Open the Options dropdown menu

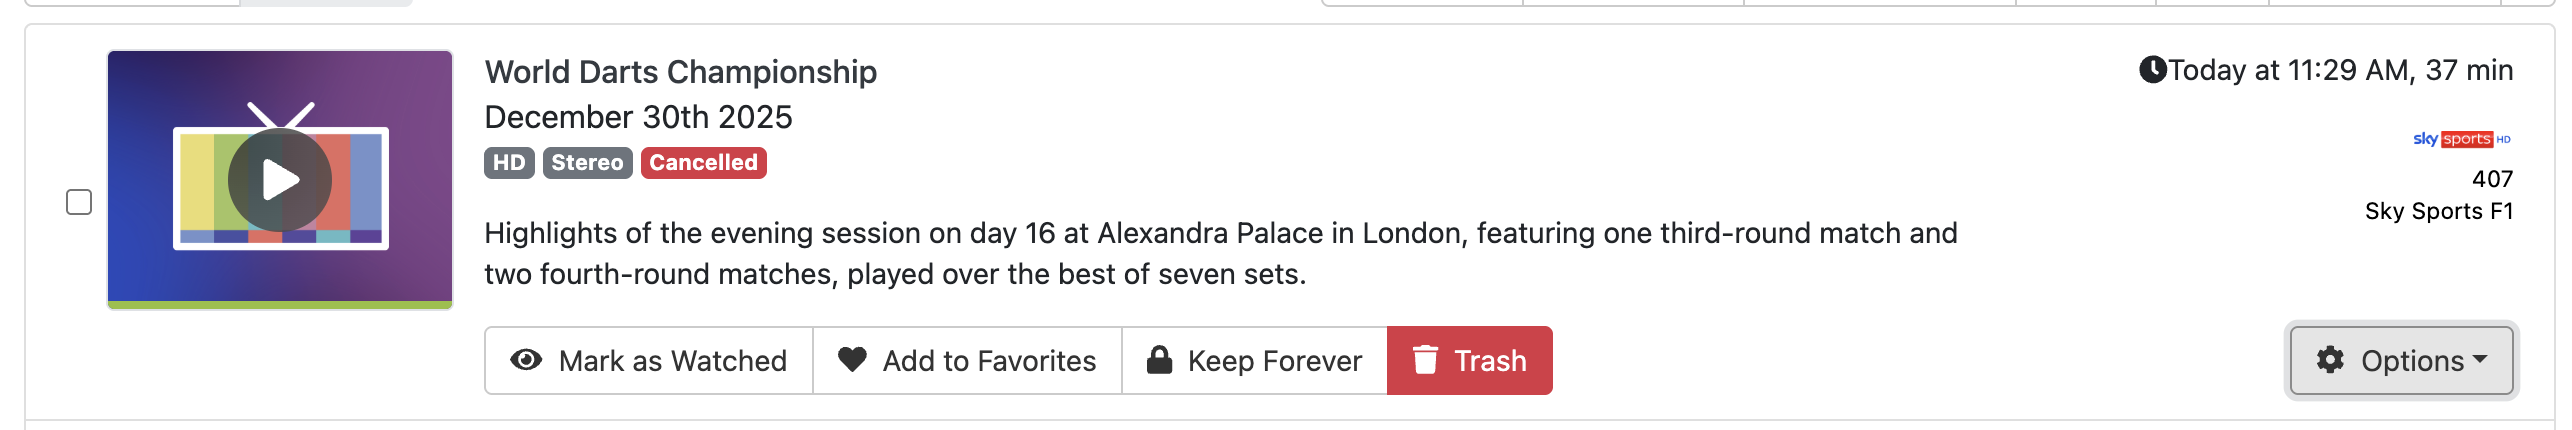click(x=2401, y=361)
